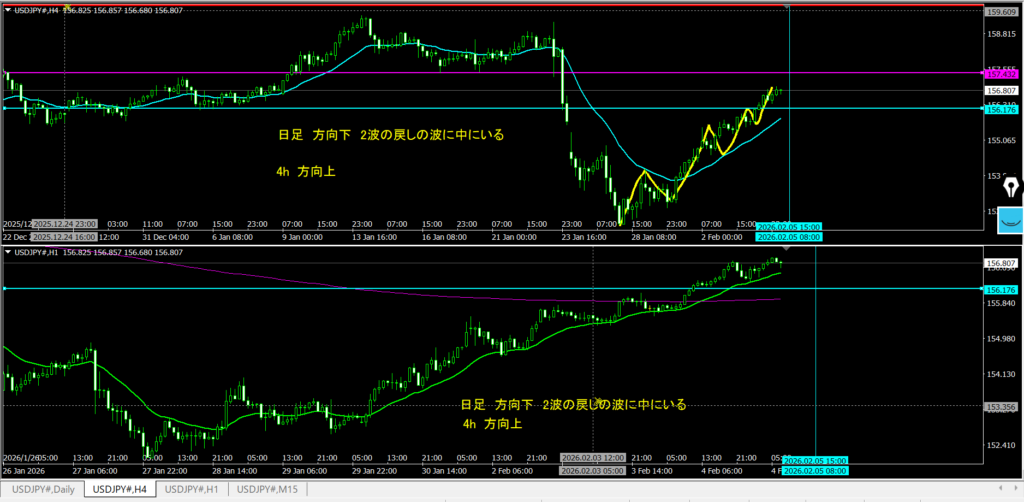Click the 2025.12.24 23:00 time marker

(x=65, y=225)
